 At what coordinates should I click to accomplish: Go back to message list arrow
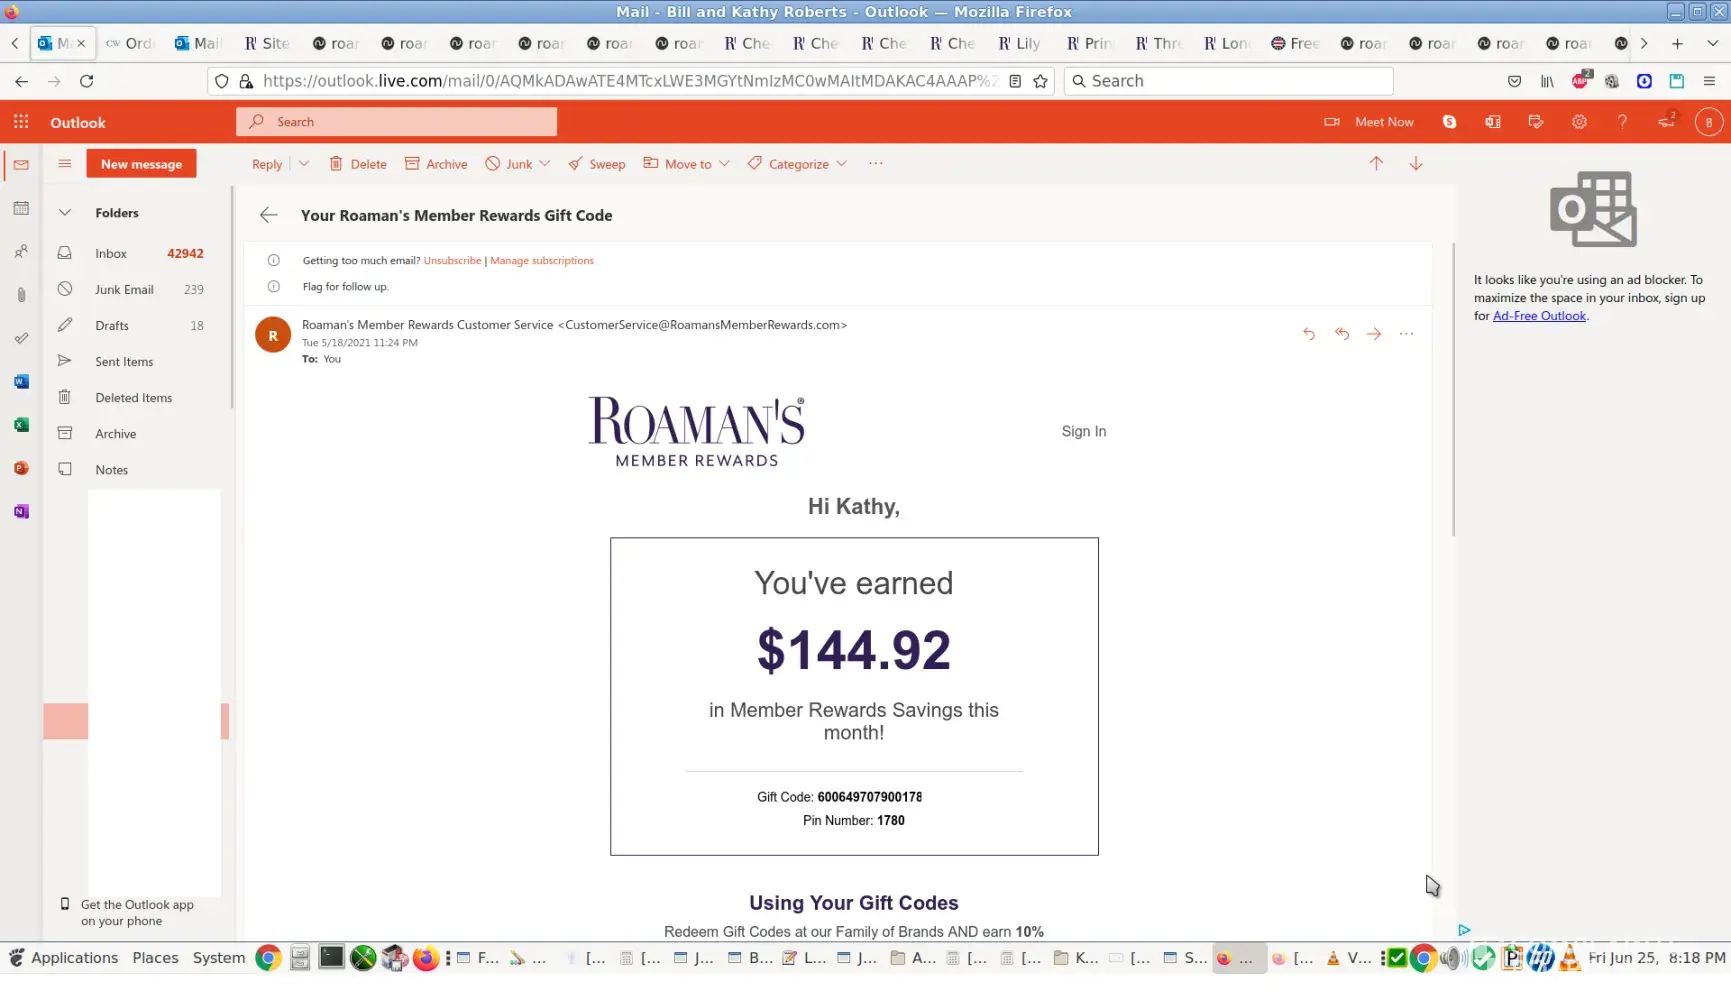click(x=268, y=215)
